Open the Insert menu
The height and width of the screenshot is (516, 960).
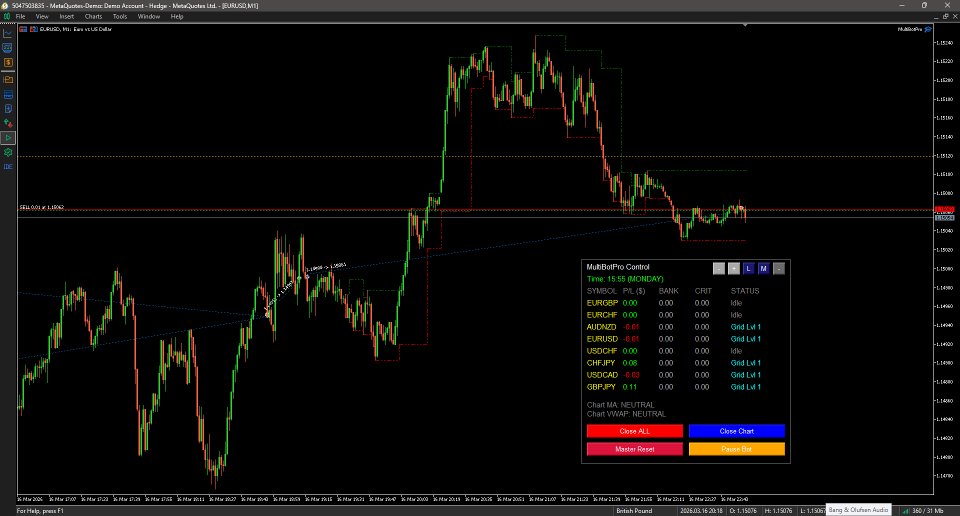(x=66, y=17)
